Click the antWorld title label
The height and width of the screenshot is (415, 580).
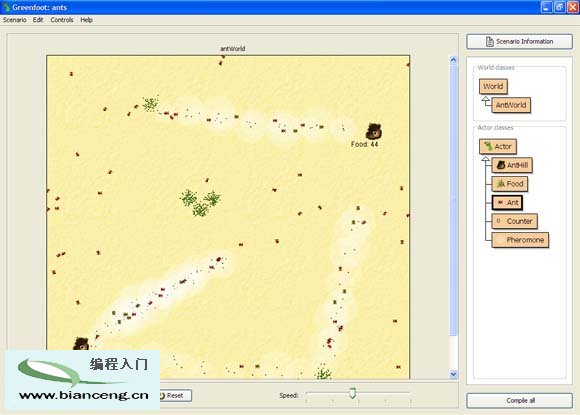click(233, 48)
